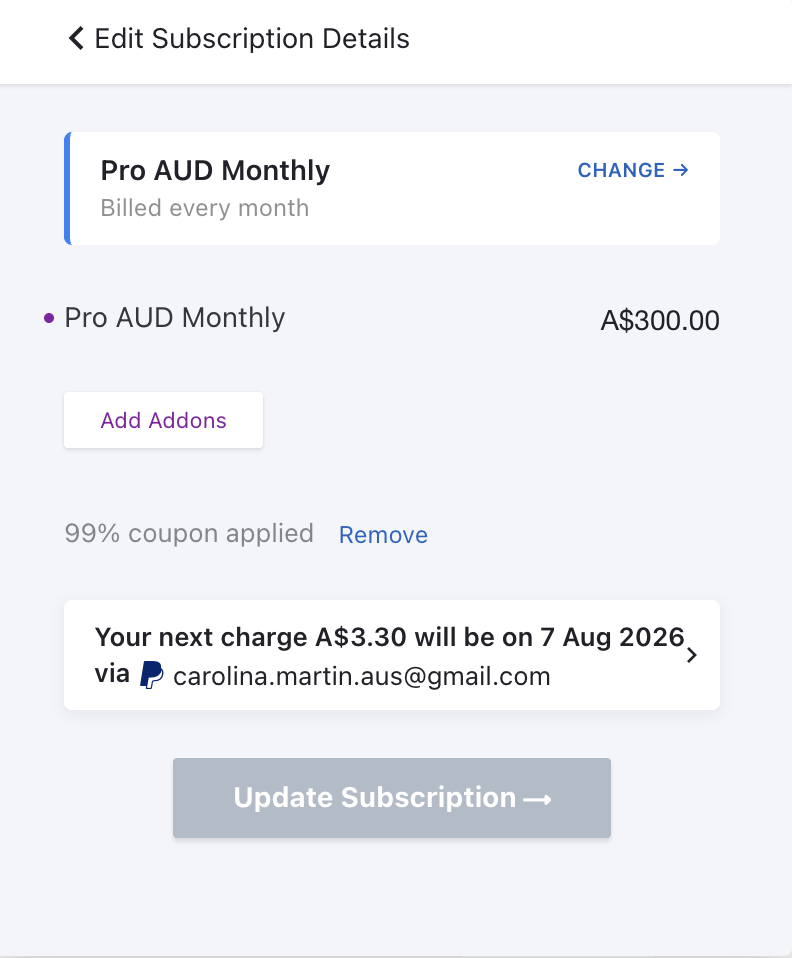Go back using the left chevron
Screen dimensions: 792x958
(x=76, y=38)
